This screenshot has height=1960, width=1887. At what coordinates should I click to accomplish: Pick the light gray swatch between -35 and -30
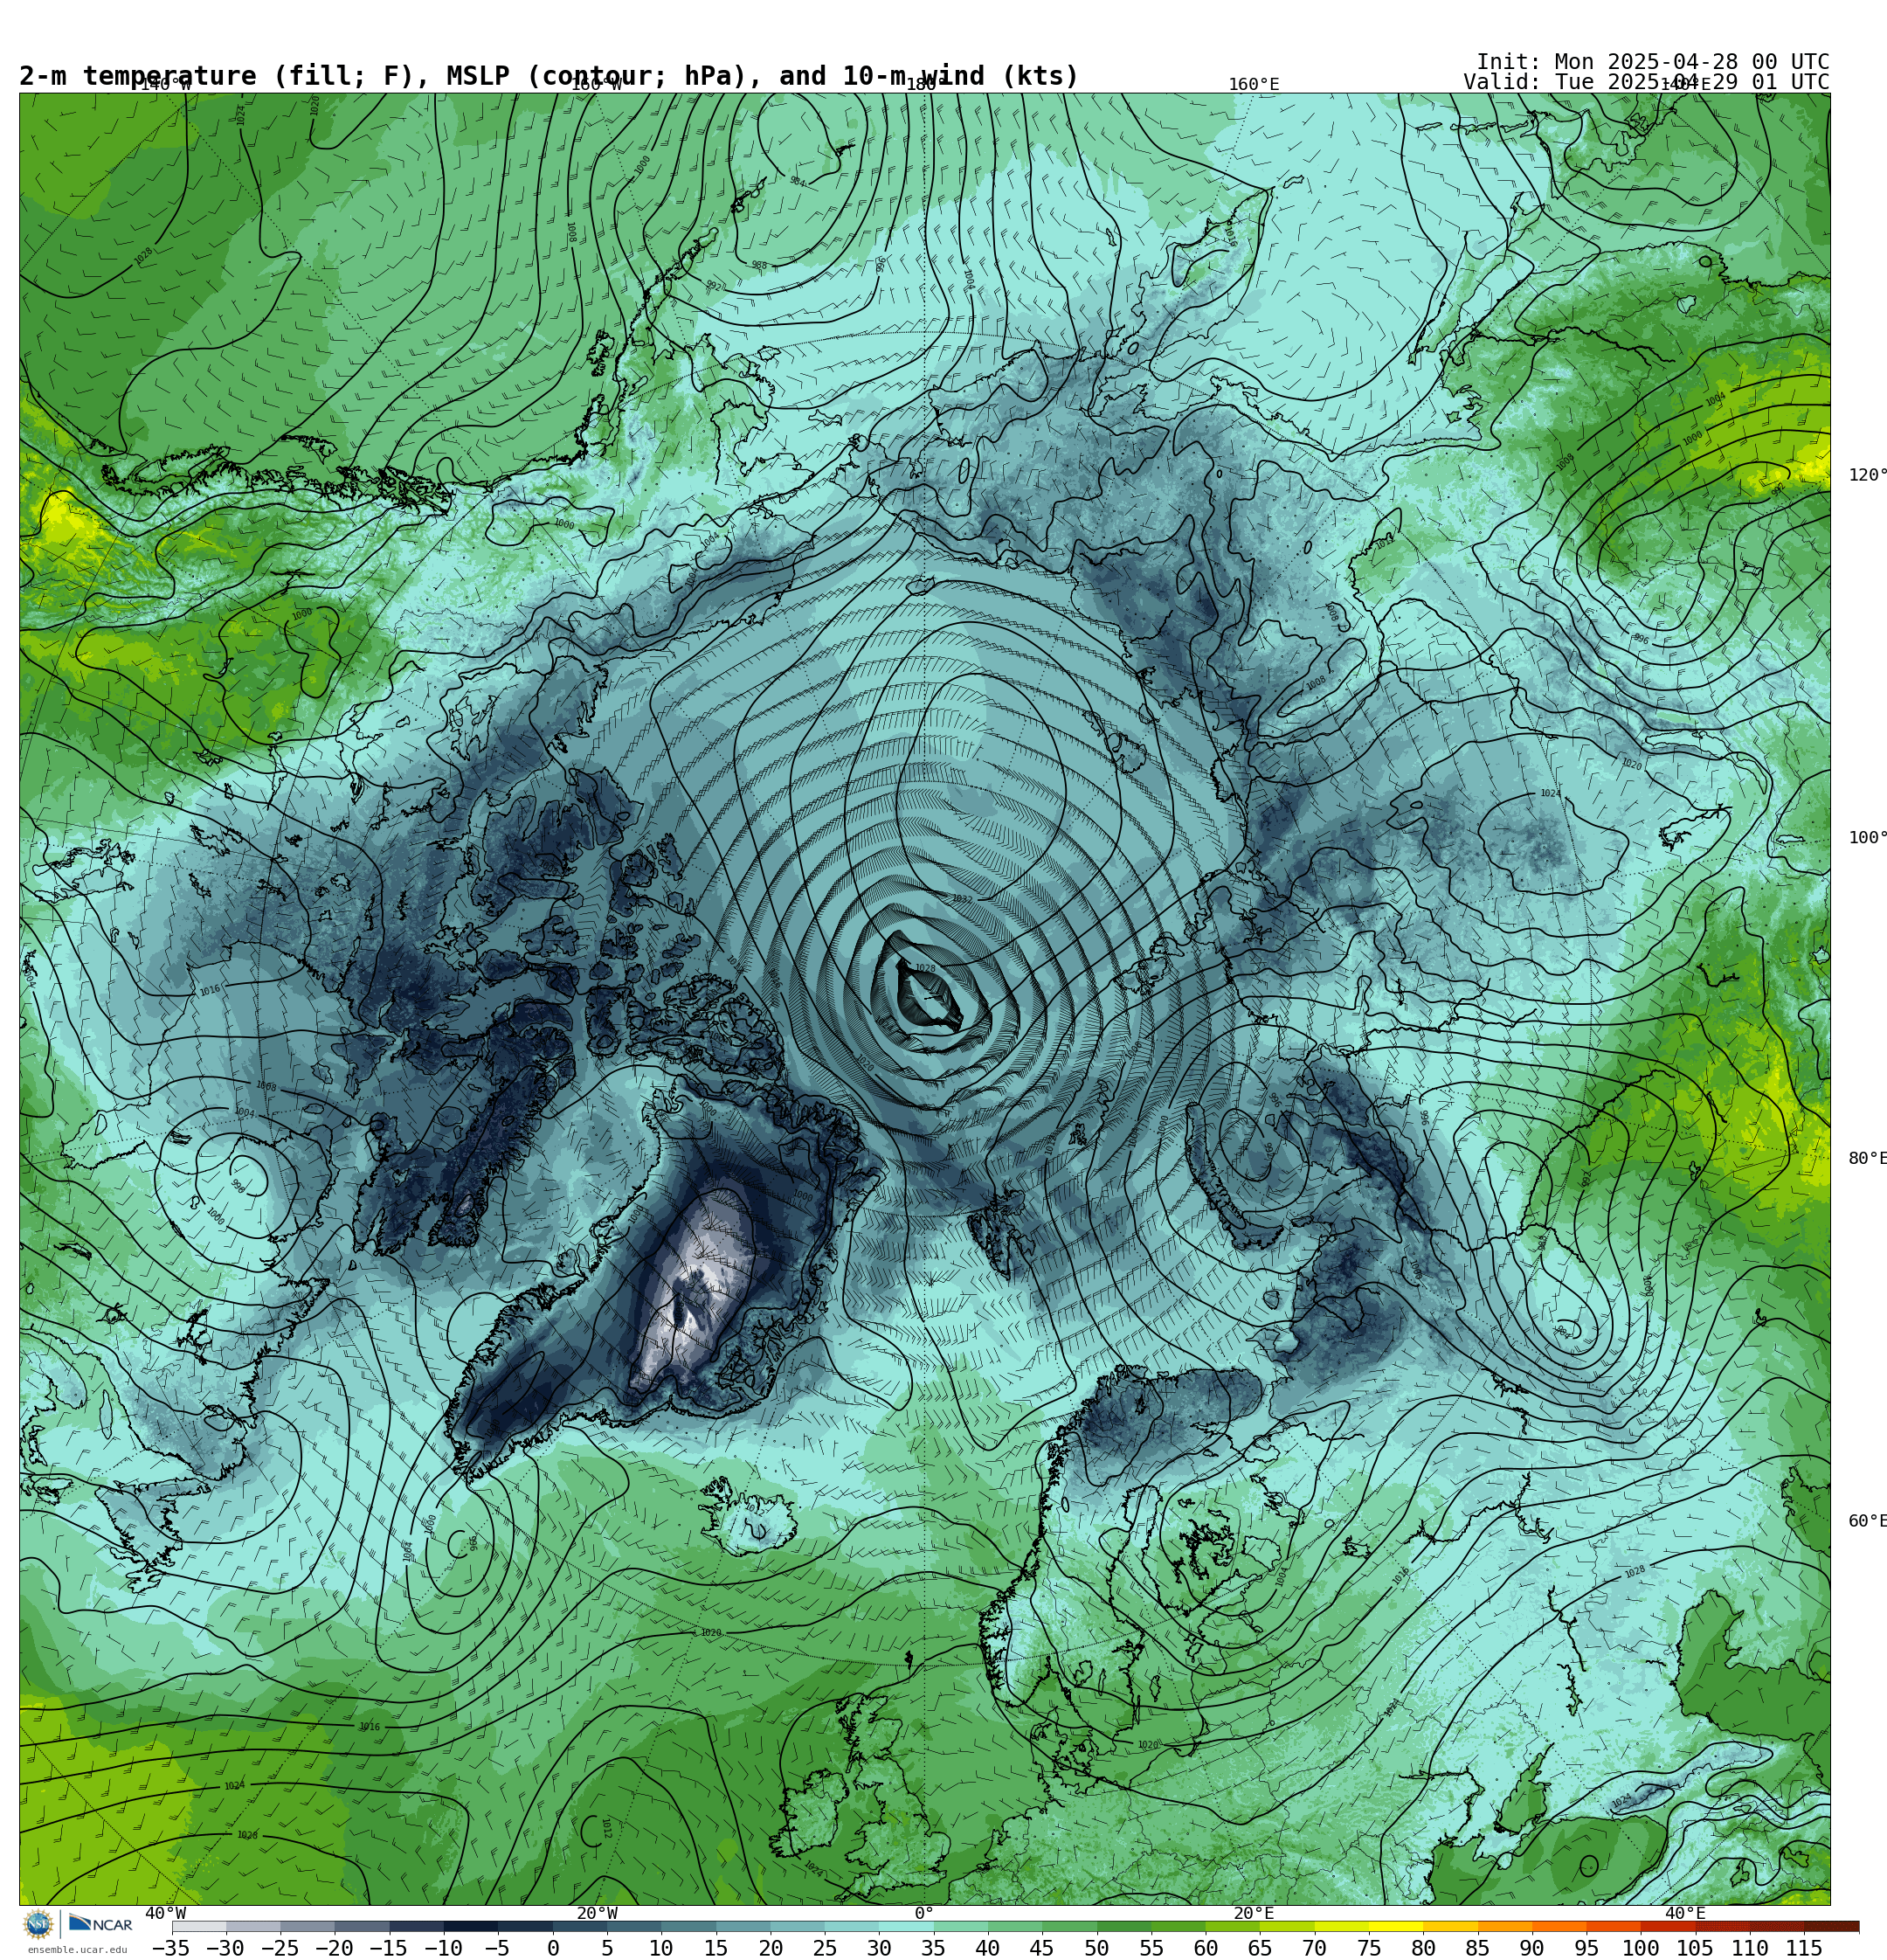coord(199,1927)
